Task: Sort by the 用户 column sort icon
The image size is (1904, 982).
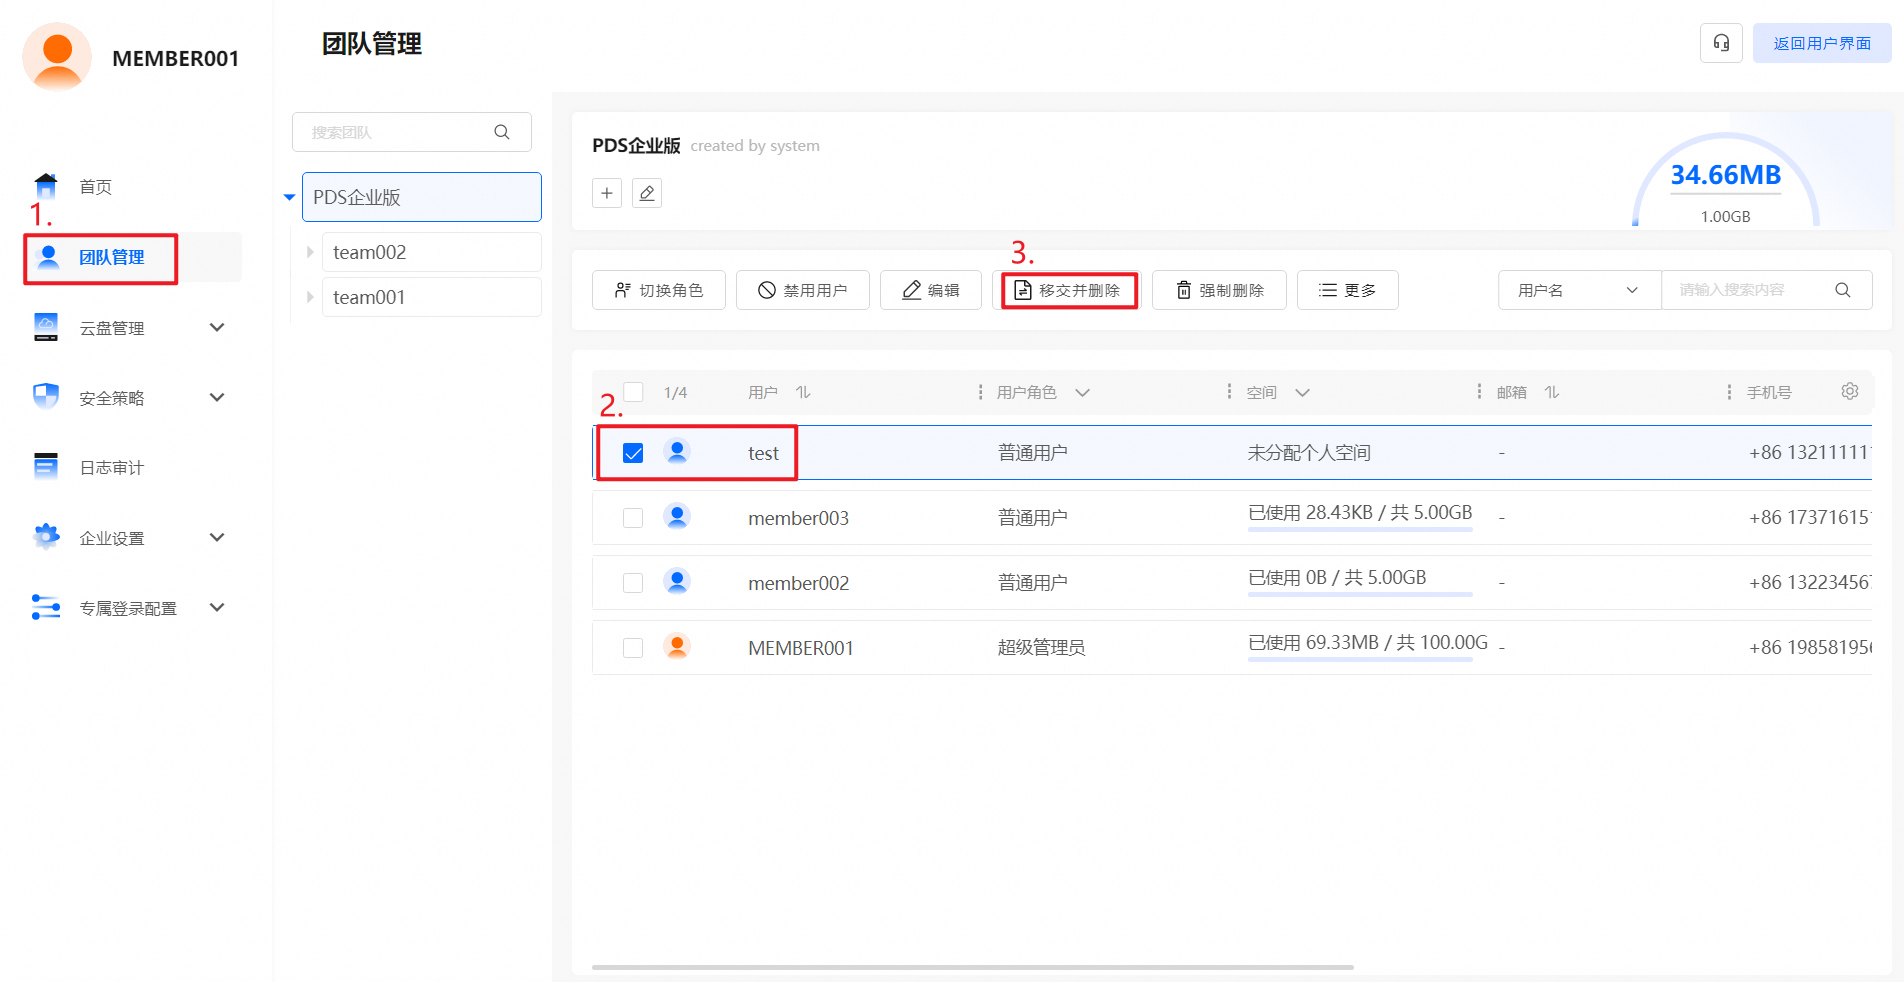Action: (x=803, y=392)
